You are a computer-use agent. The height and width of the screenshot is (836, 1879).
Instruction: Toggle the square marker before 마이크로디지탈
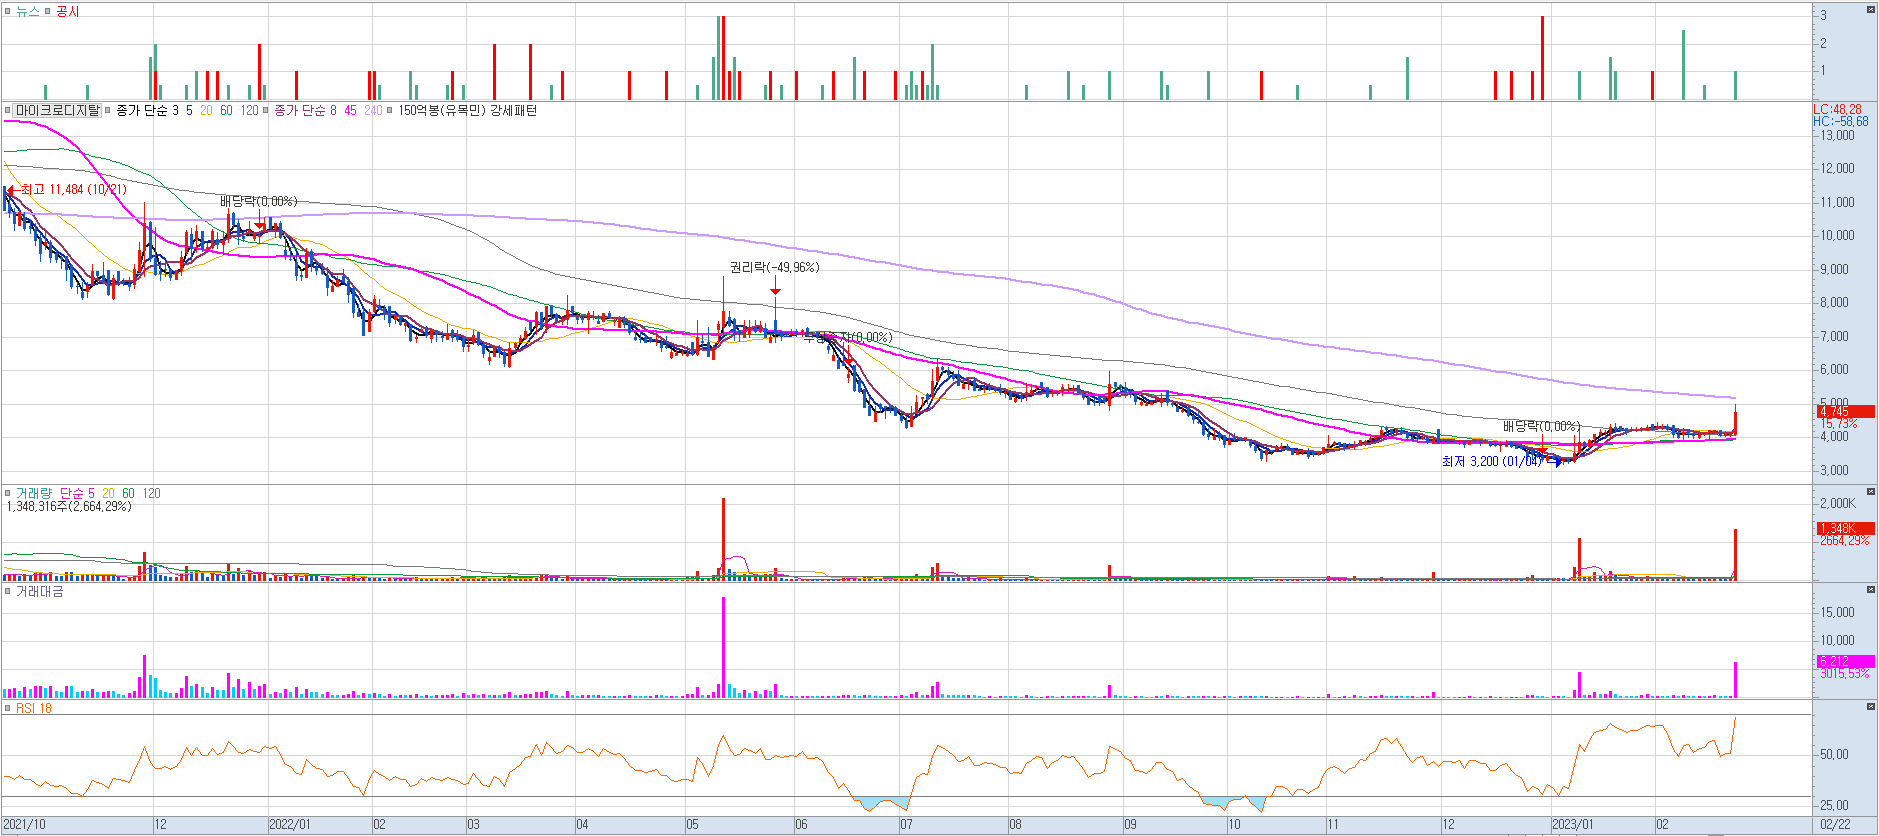[8, 111]
